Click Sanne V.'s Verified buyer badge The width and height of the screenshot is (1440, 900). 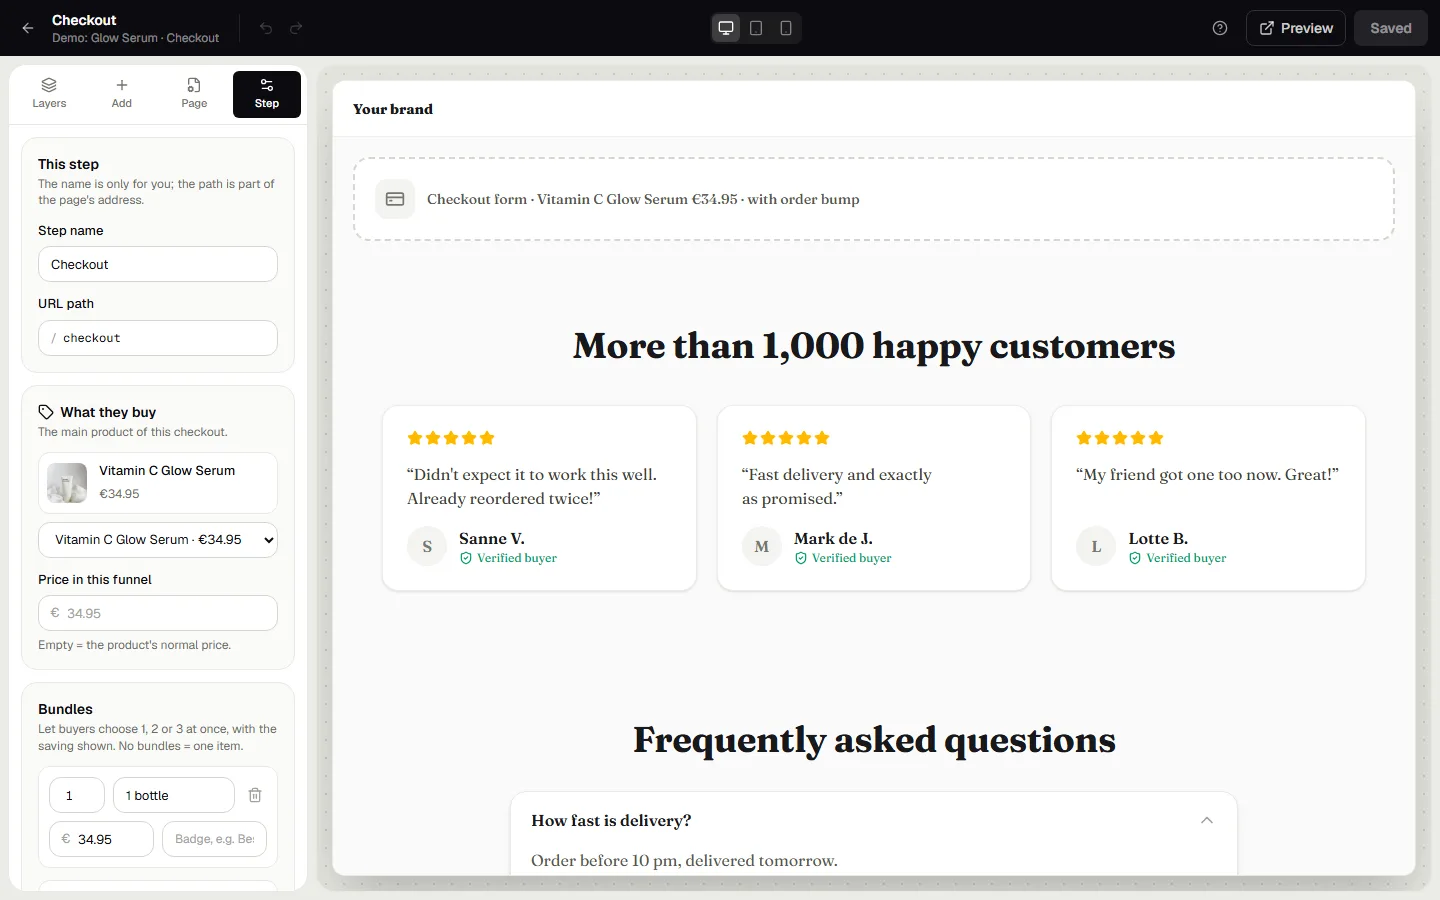click(508, 558)
